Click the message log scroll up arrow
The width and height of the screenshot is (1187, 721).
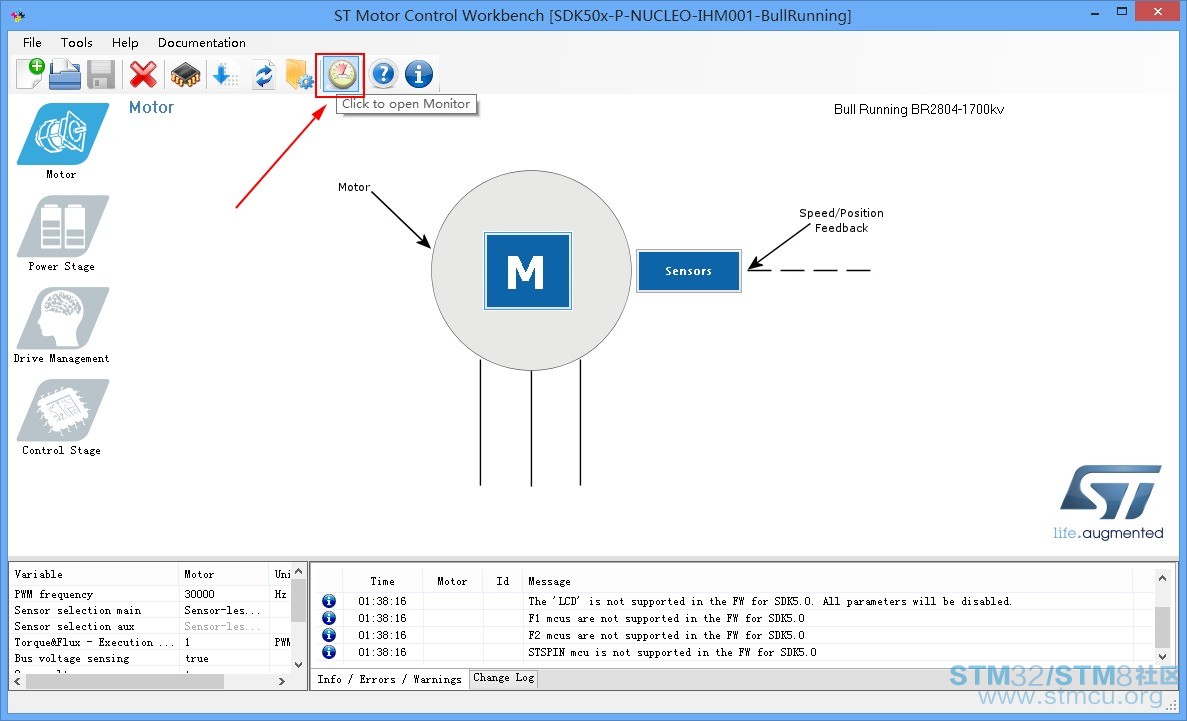[1163, 578]
